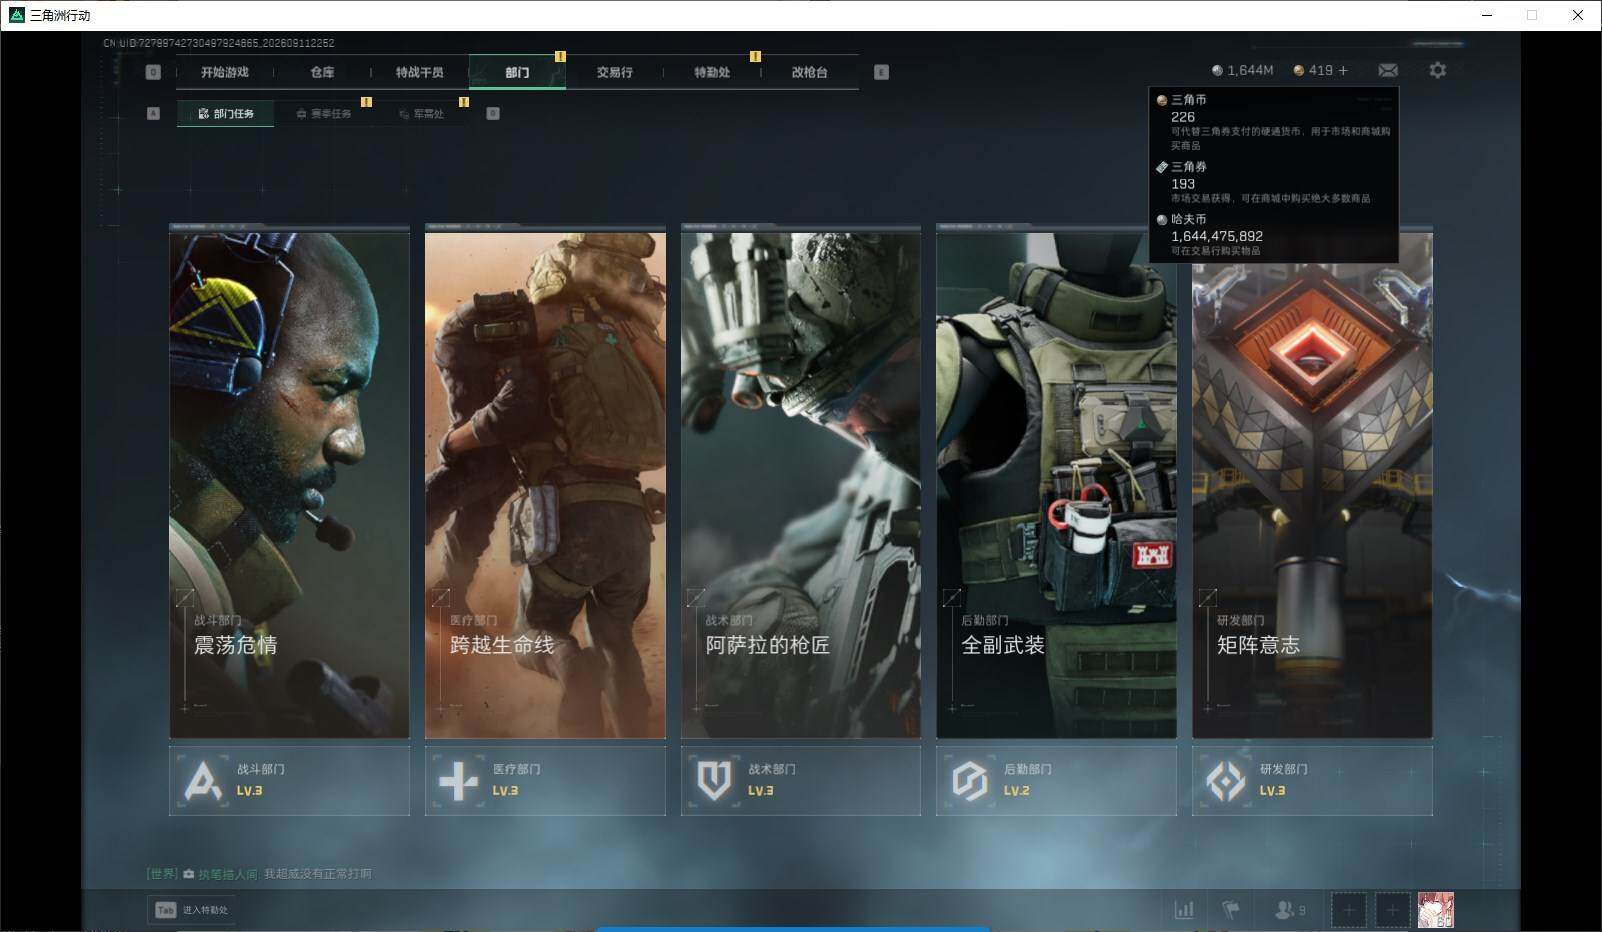Open the 改枪台 tab
This screenshot has width=1602, height=932.
pyautogui.click(x=809, y=72)
